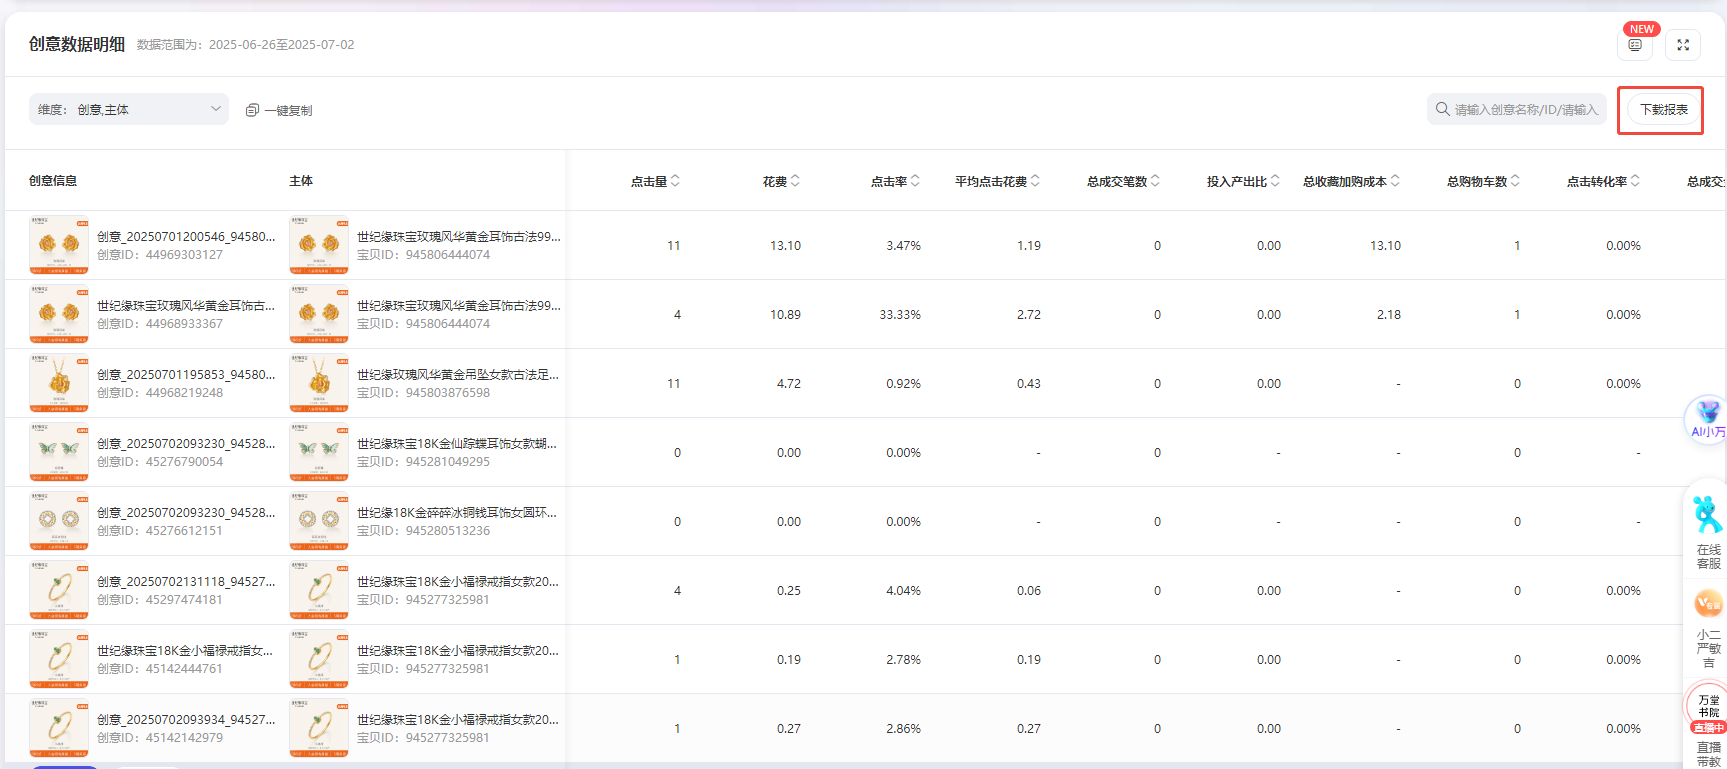Screen dimensions: 1727x769
Task: Click the 点击转化率 column header
Action: pyautogui.click(x=1596, y=181)
